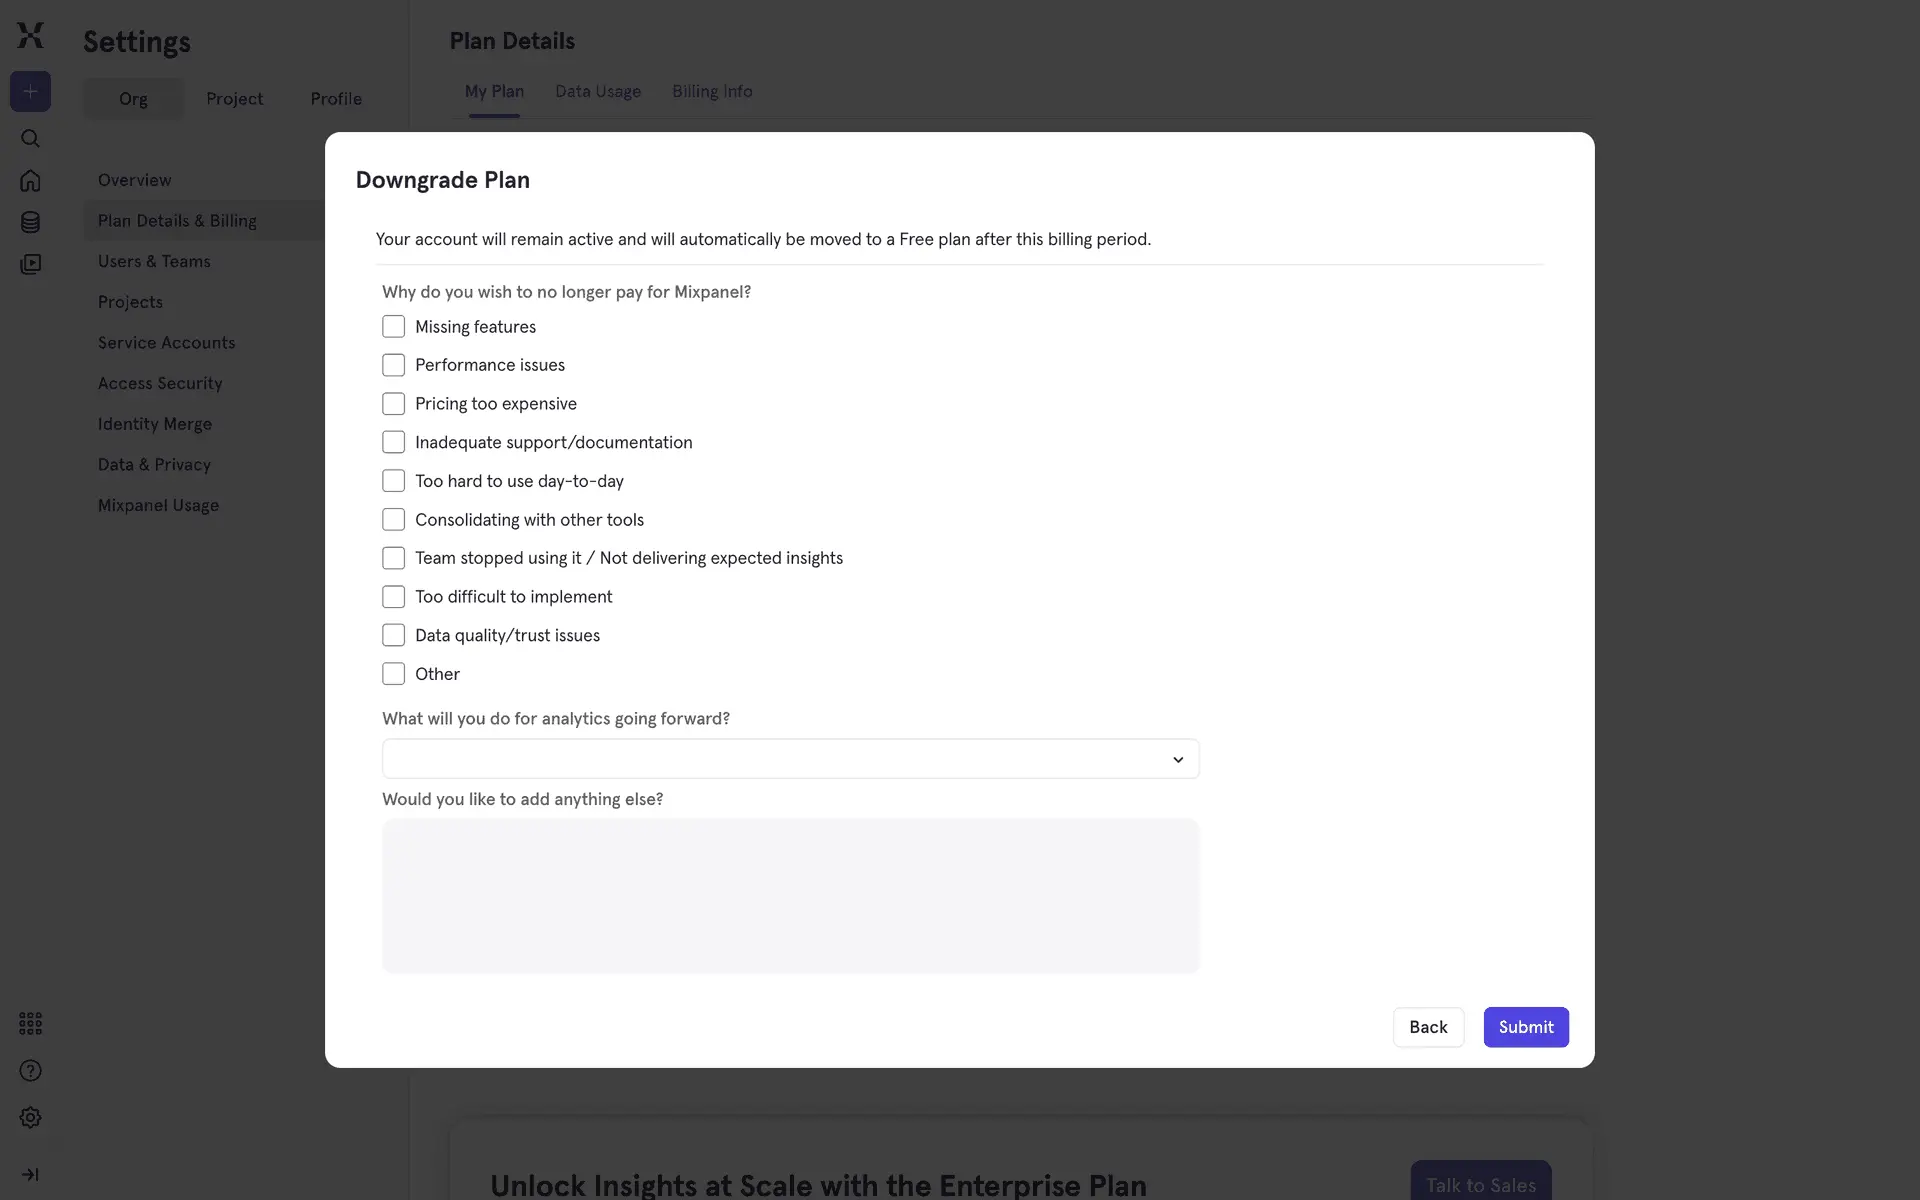Screen dimensions: 1920x1200
Task: Click the help question mark icon
Action: pos(30,1071)
